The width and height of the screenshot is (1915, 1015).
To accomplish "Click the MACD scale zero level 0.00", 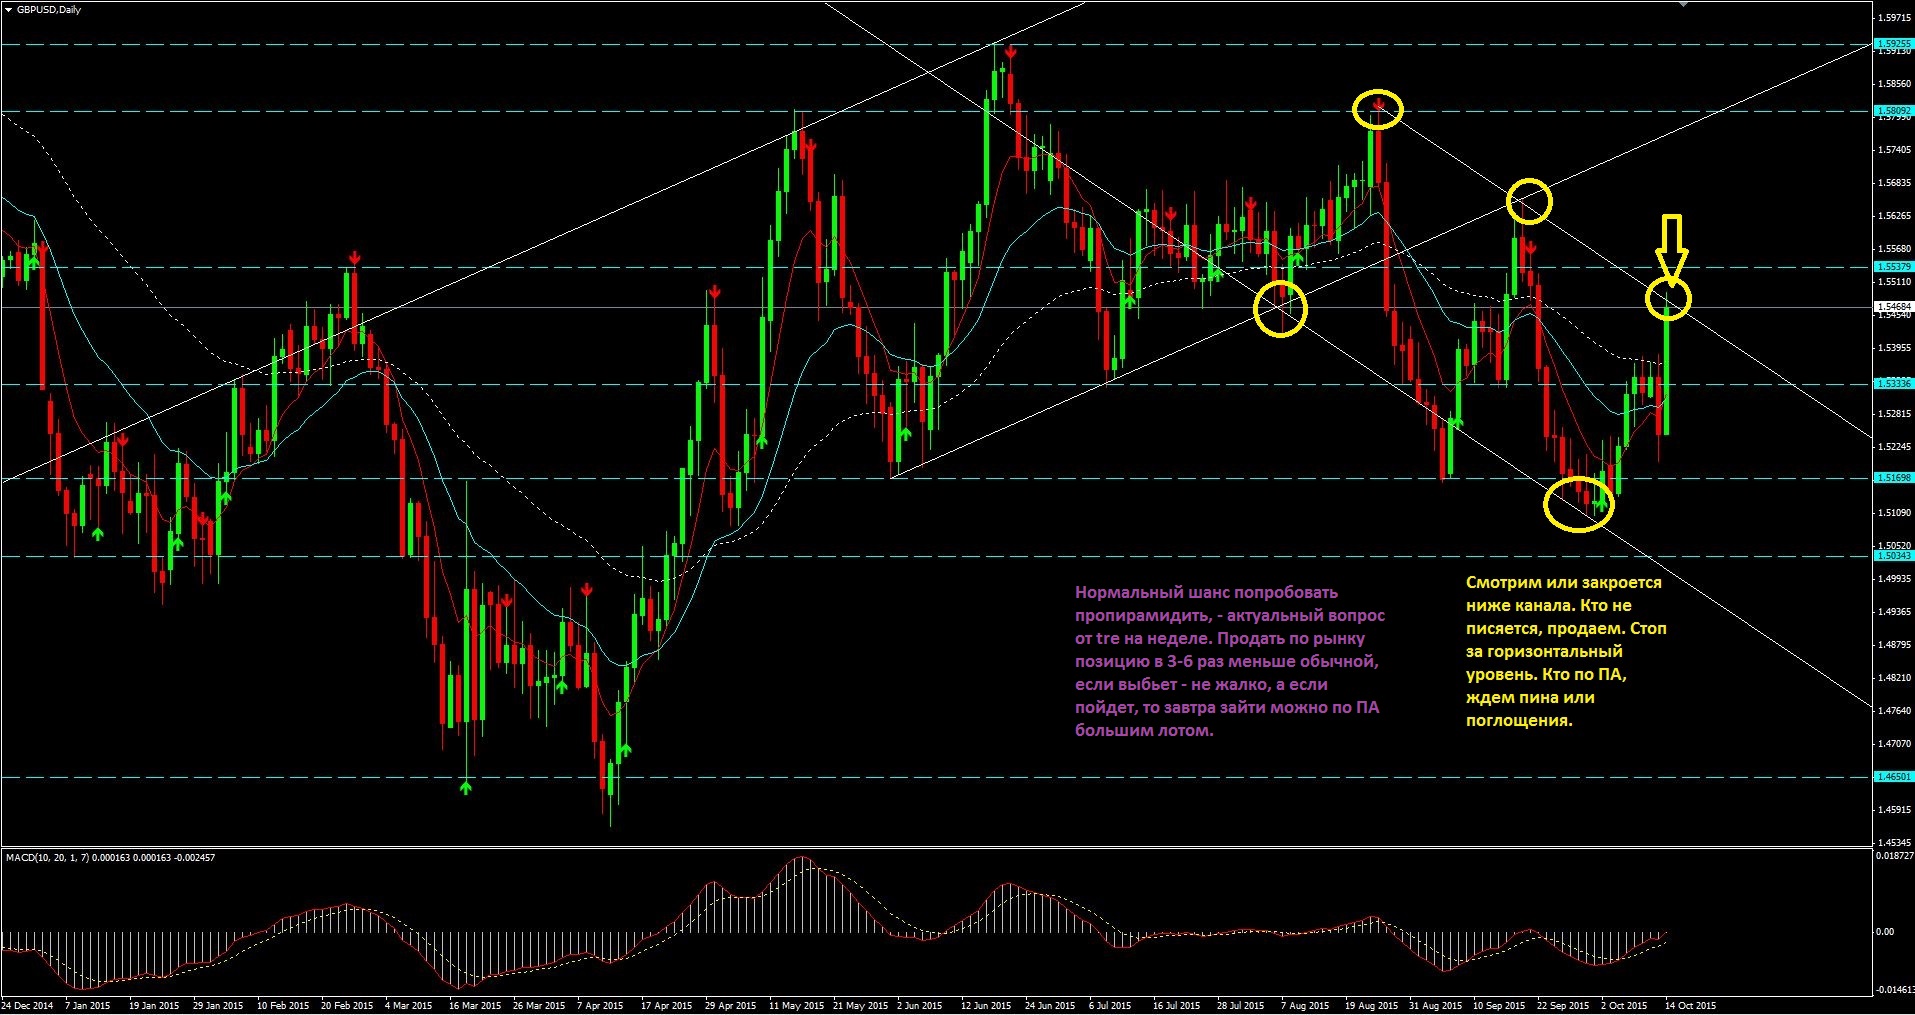I will coord(1885,932).
